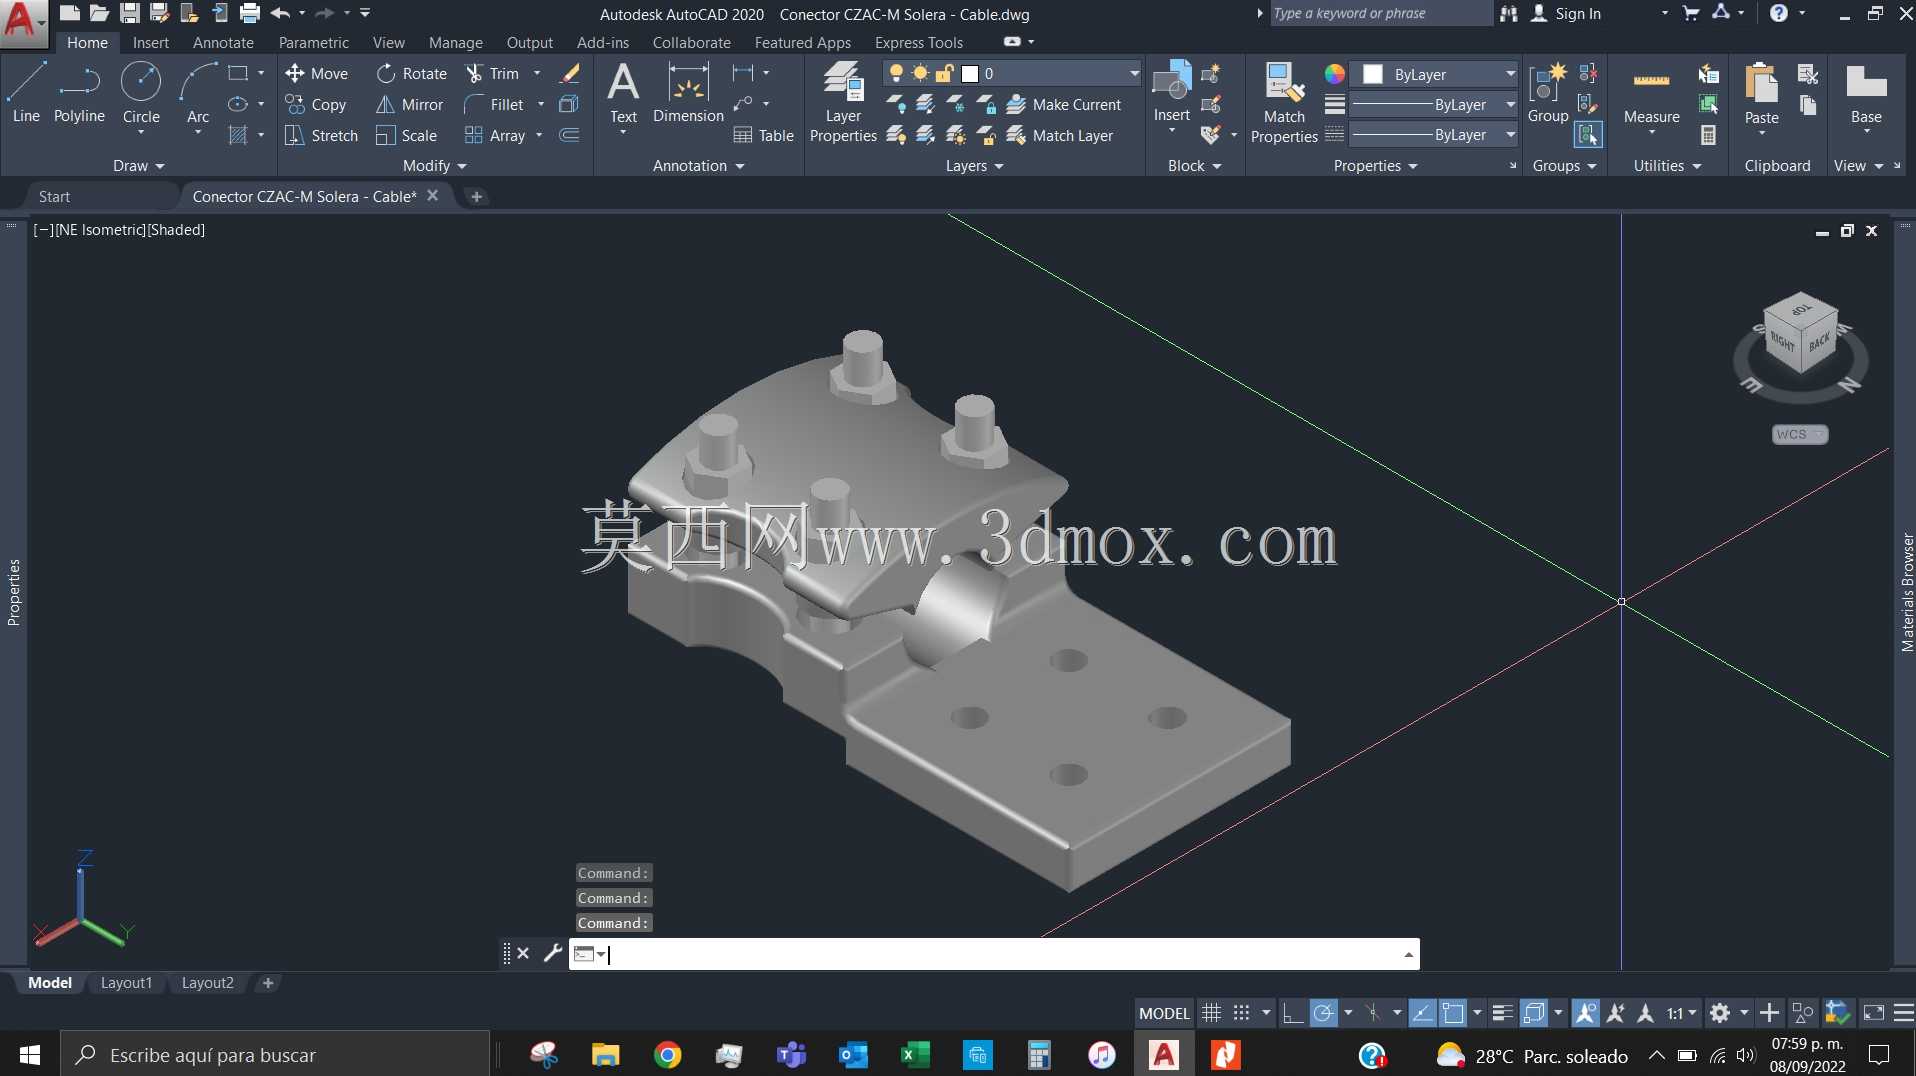Image resolution: width=1916 pixels, height=1076 pixels.
Task: Select the Dimension tool
Action: [x=688, y=92]
